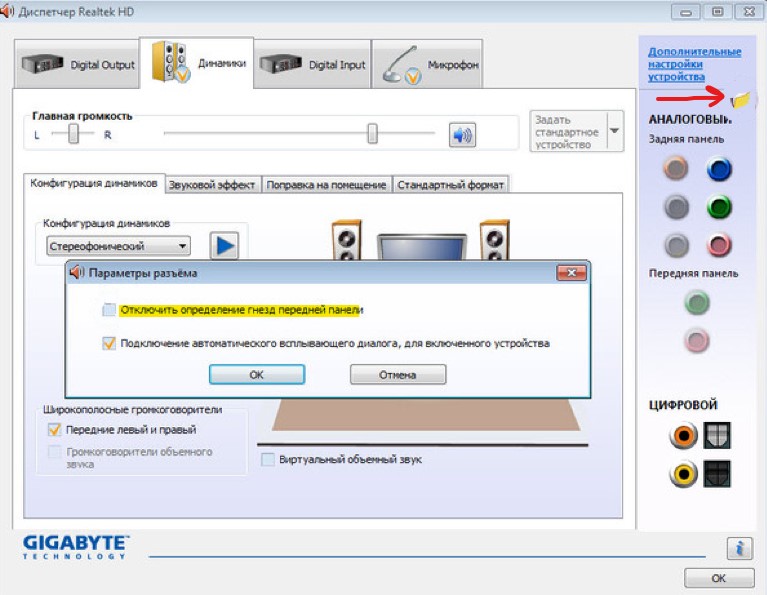Screen dimensions: 767x595
Task: Click the Главная громкость label
Action: pyautogui.click(x=82, y=116)
